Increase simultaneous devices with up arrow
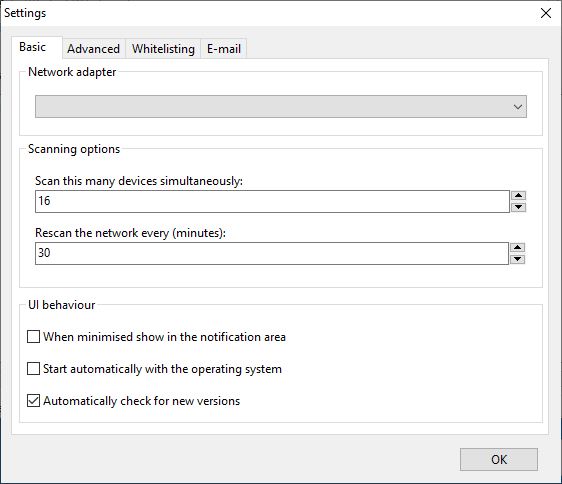Viewport: 562px width, 484px height. point(519,195)
